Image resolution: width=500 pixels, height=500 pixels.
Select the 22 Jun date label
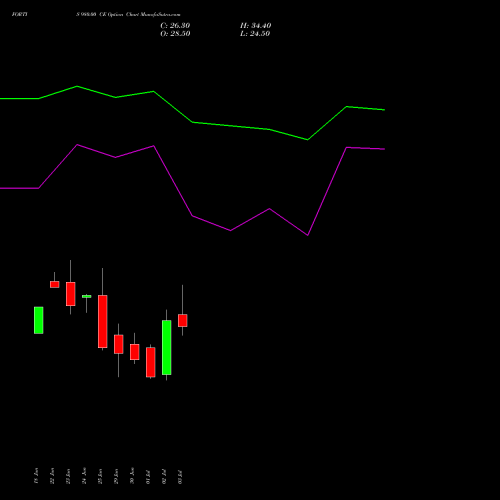click(x=52, y=476)
